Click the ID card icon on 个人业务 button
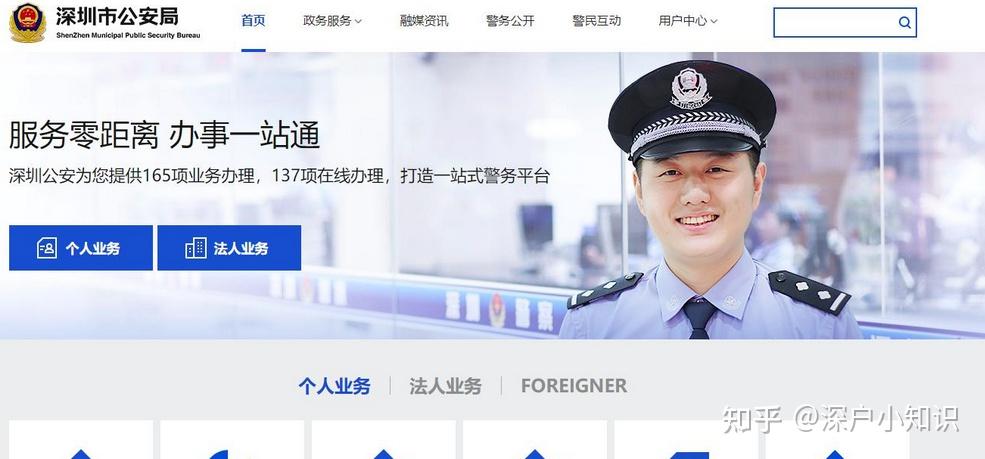985x459 pixels. coord(47,248)
